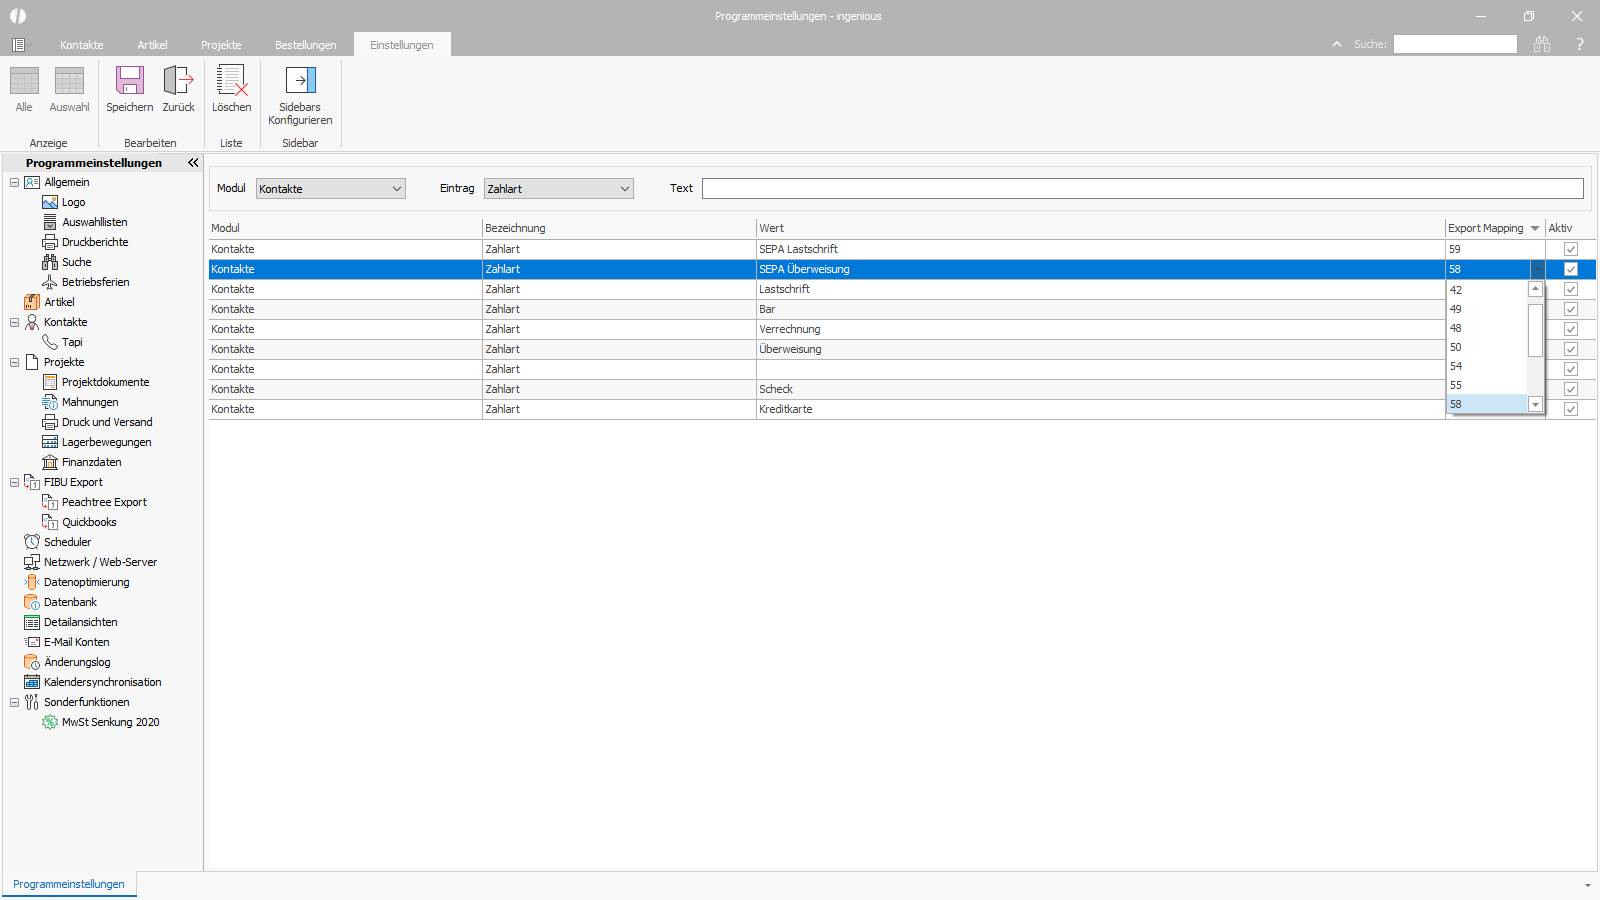Click the Export Mapping list scrollbar down arrow
Viewport: 1600px width, 900px height.
pos(1535,405)
